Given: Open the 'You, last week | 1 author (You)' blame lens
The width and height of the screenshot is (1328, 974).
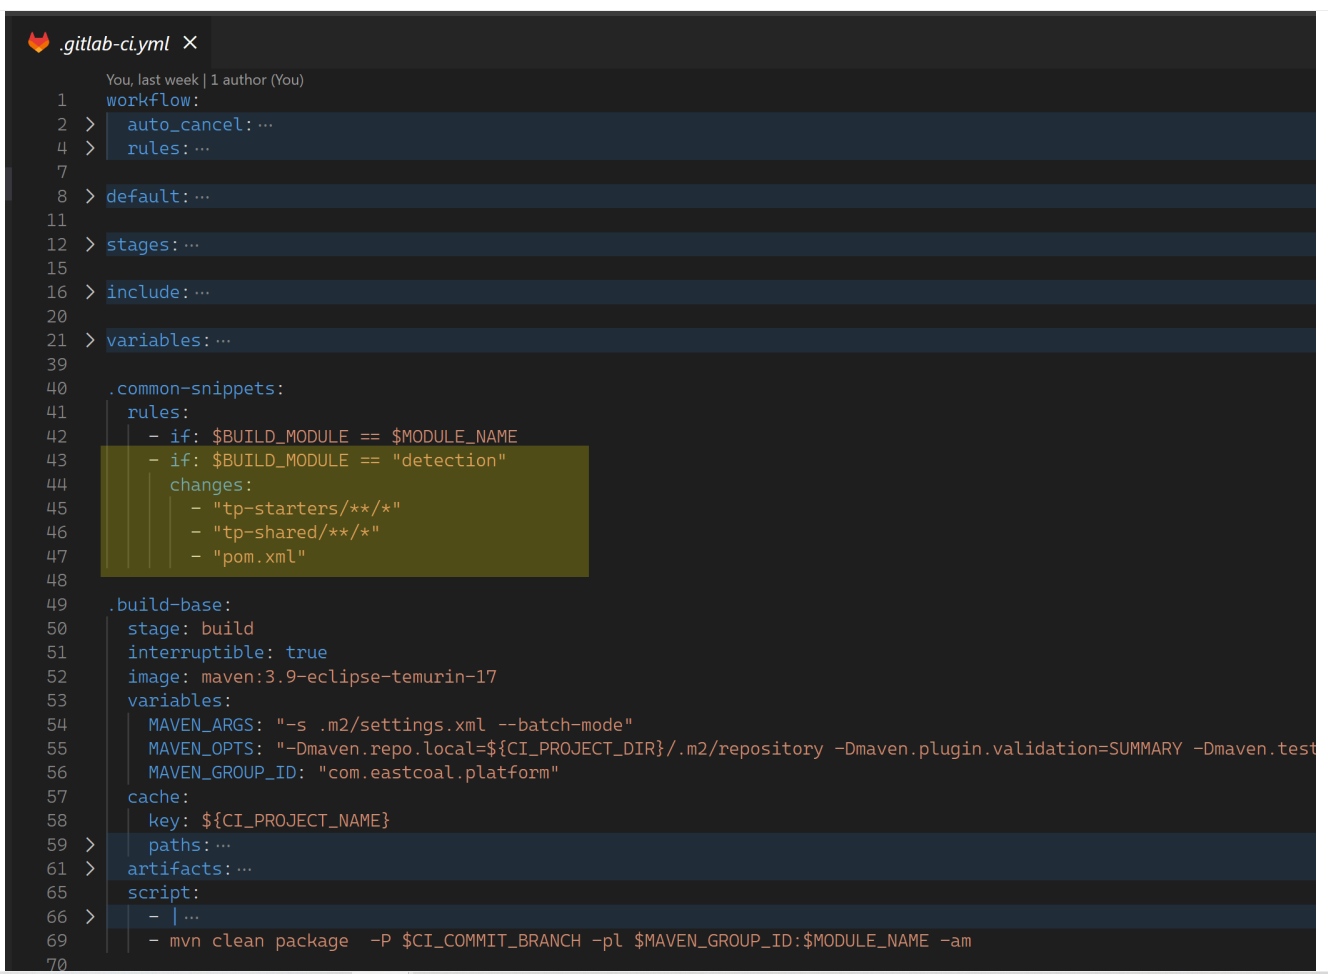Looking at the screenshot, I should tap(205, 80).
